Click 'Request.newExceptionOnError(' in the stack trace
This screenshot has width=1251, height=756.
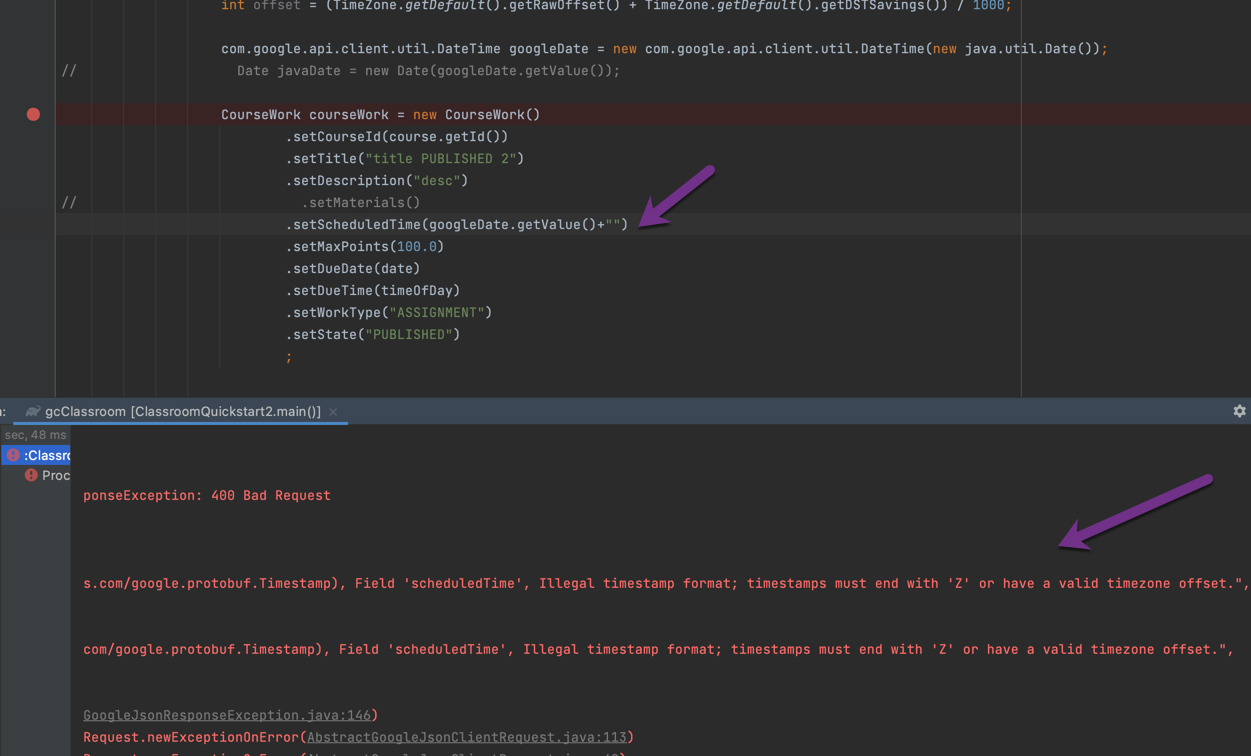195,737
